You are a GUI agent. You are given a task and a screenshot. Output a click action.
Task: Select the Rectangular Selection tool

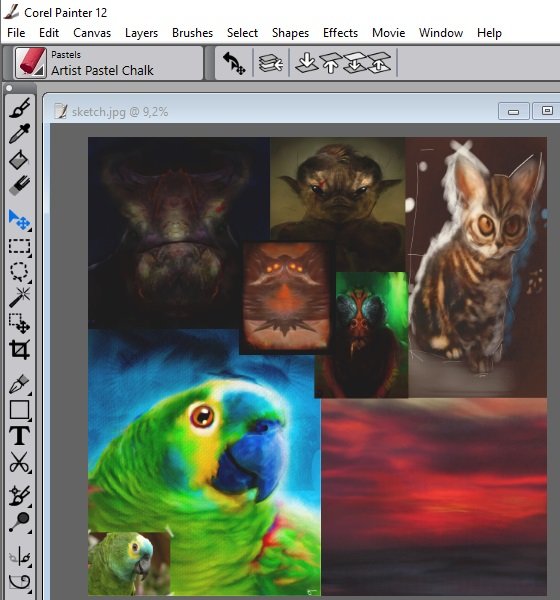(x=20, y=247)
